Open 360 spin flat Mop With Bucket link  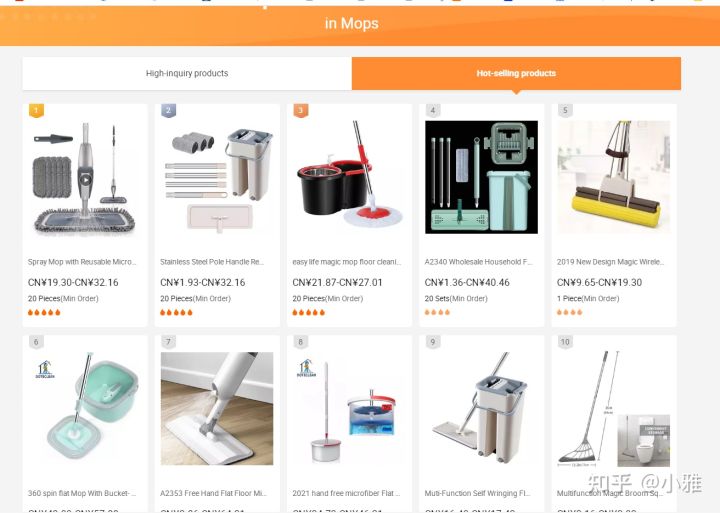click(x=82, y=493)
